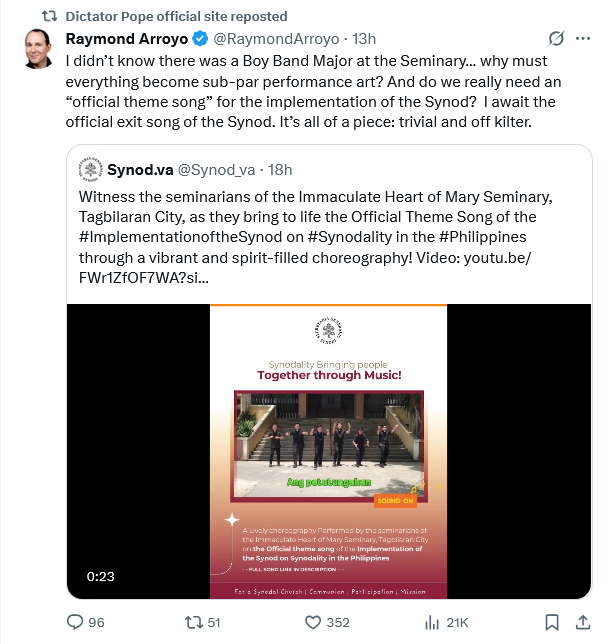
Task: Open the Raymond Arroyo display name link
Action: pos(126,39)
